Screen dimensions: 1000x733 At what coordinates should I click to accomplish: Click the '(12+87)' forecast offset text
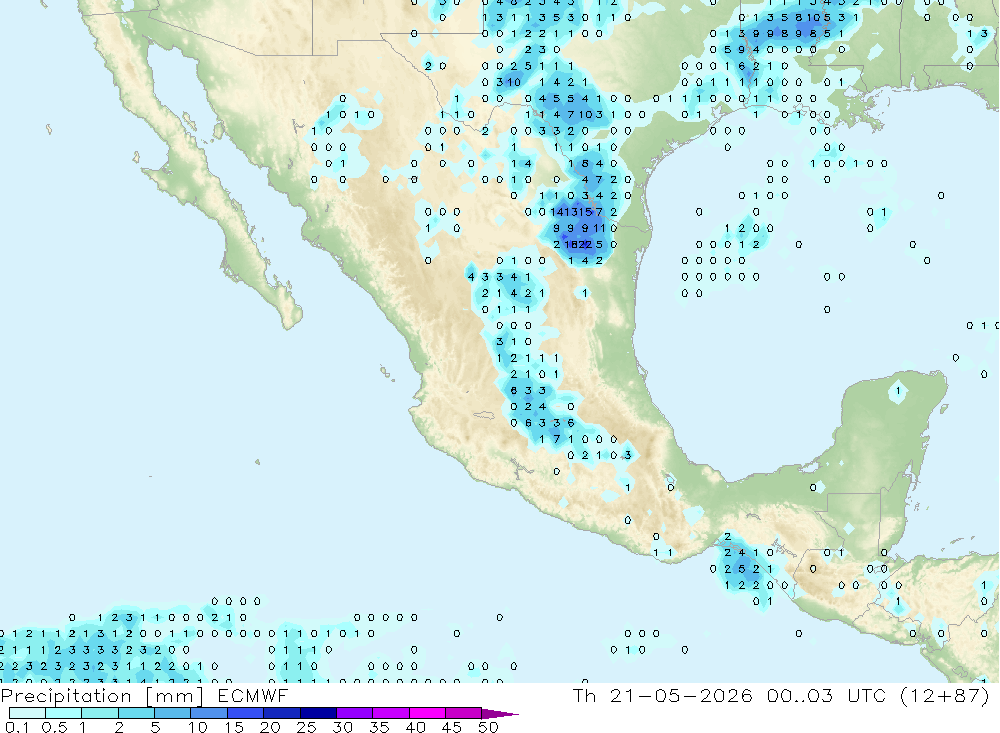945,695
